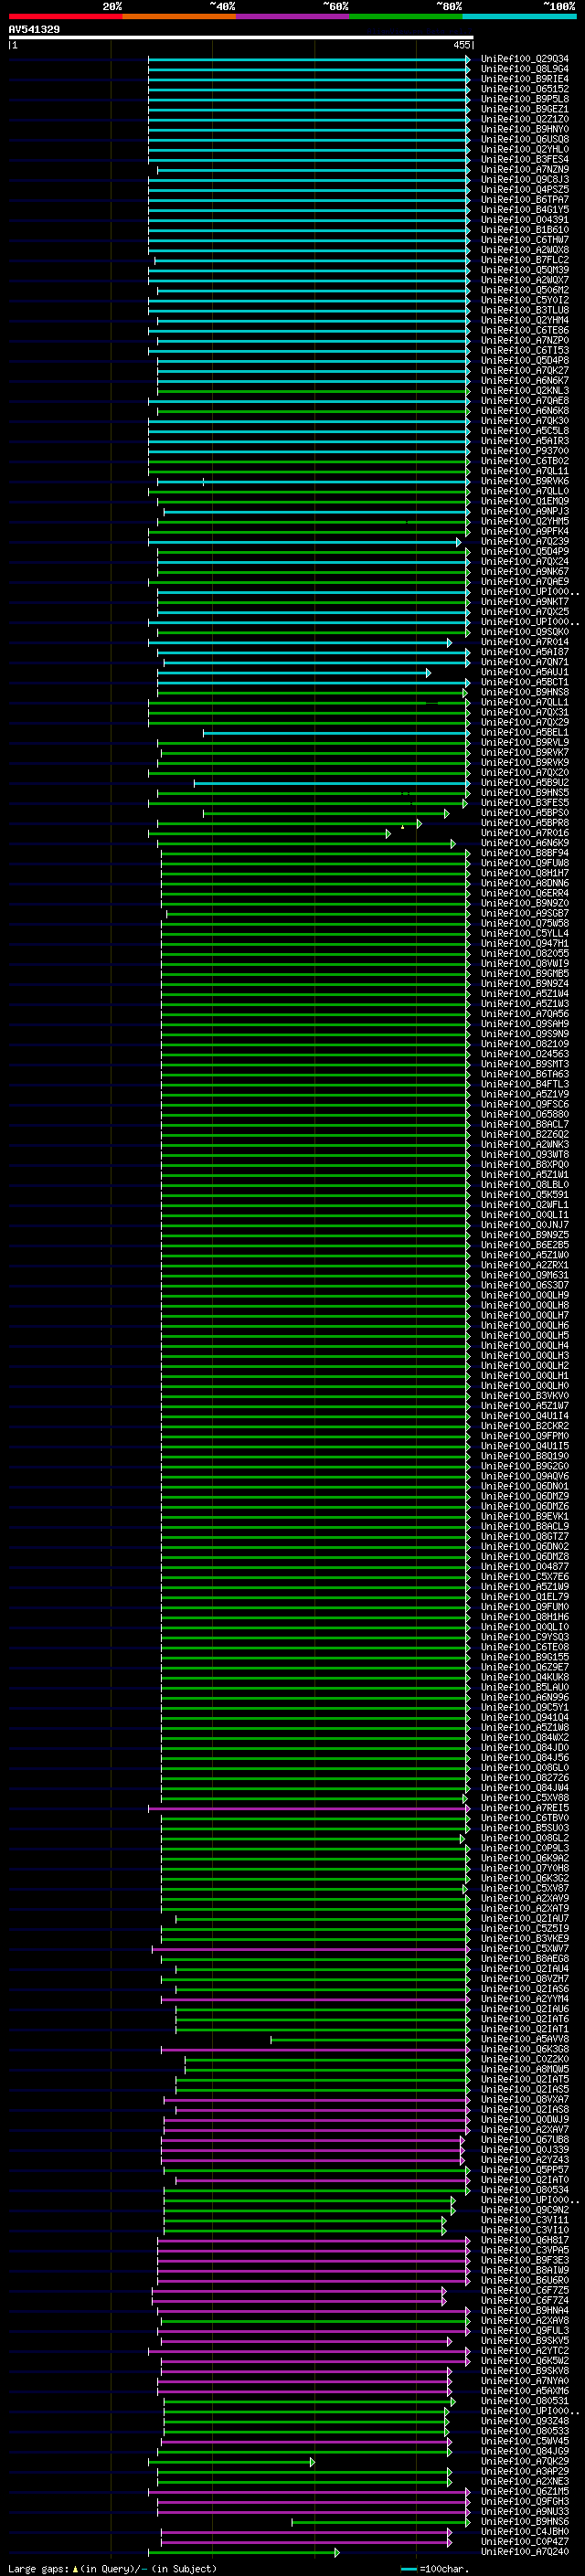Viewport: 585px width, 2576px height.
Task: Click hit label UniRef100_A7Q240
Action: click(x=524, y=2551)
